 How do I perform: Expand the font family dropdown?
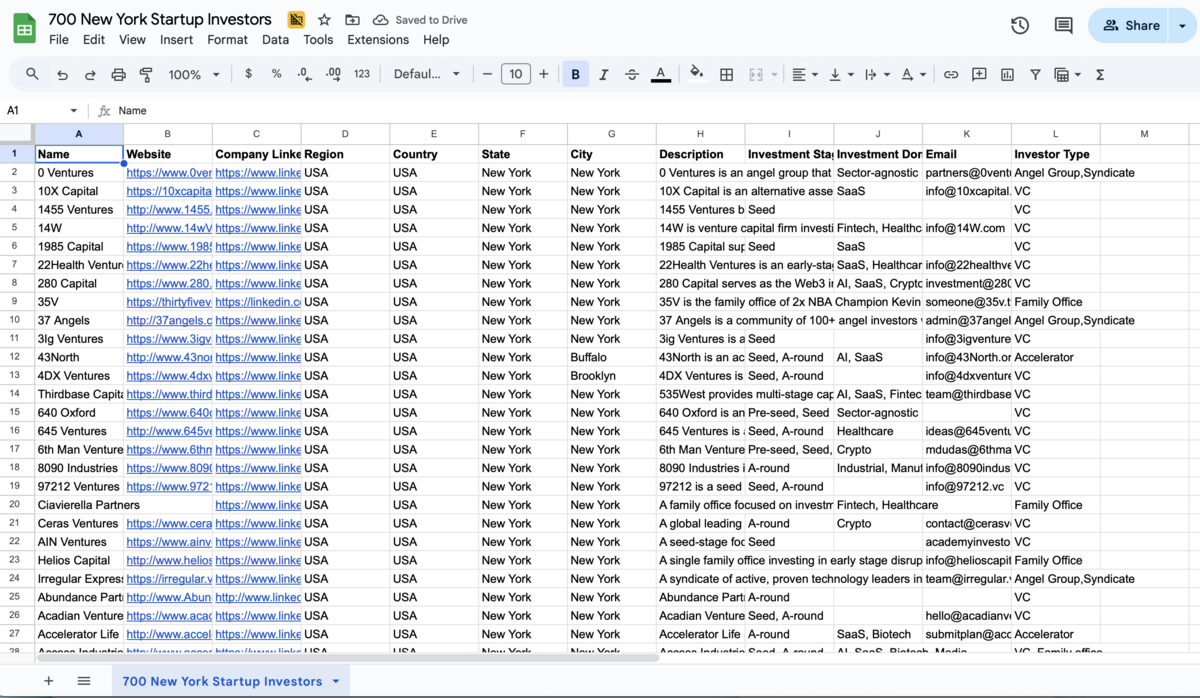pyautogui.click(x=427, y=74)
